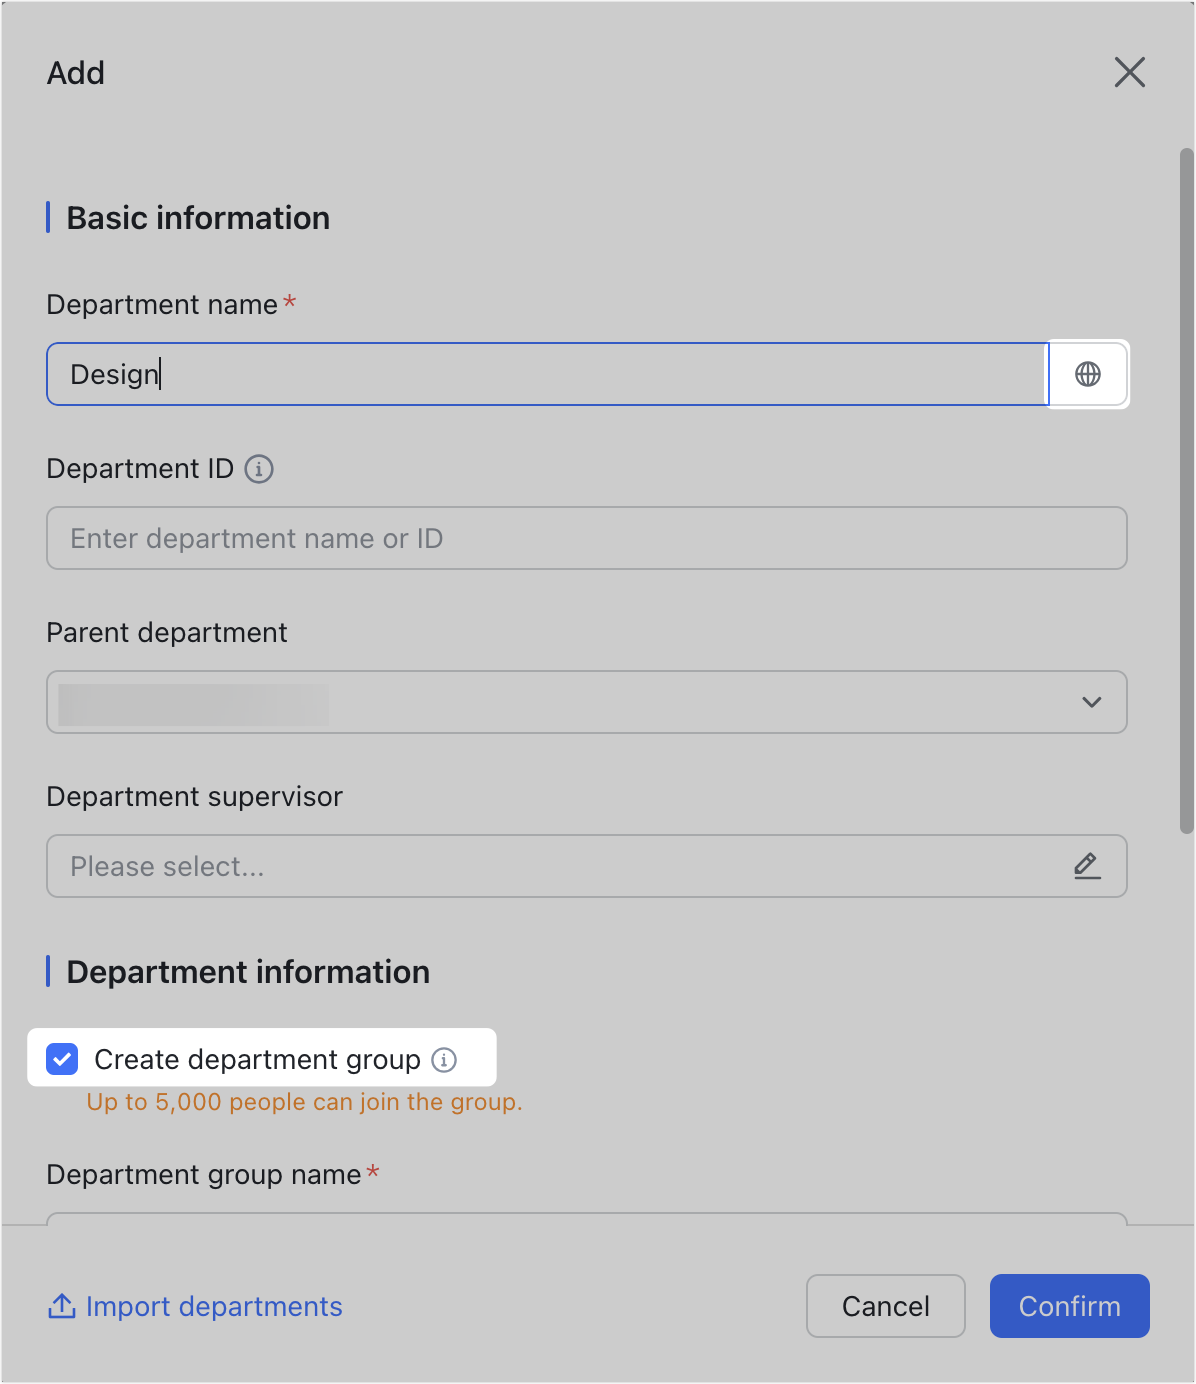Click the Department ID input field
The image size is (1196, 1384).
586,538
